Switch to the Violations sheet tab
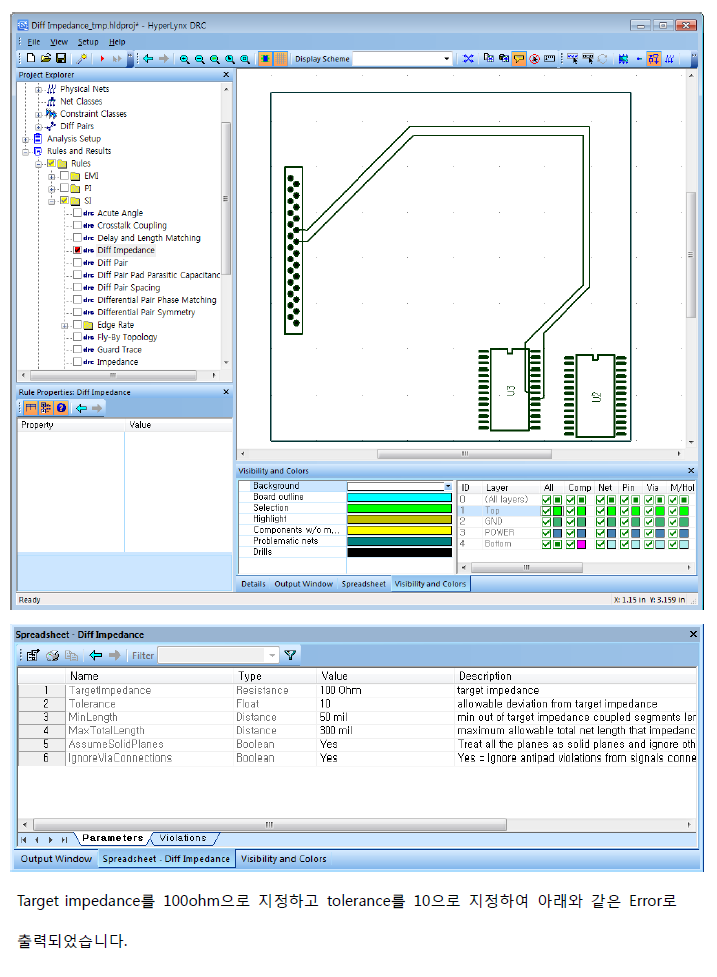 183,838
